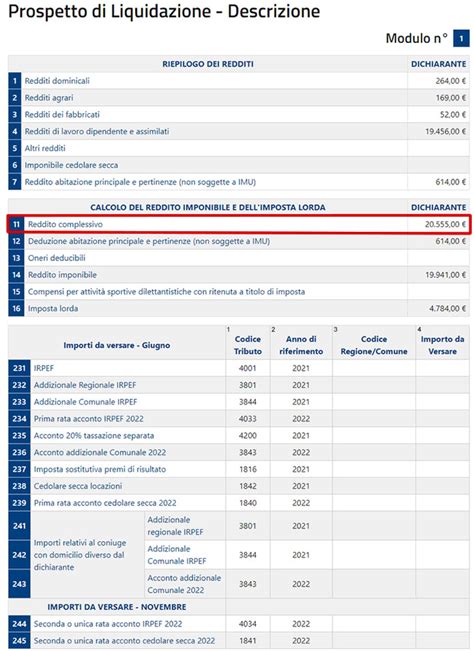Screen dimensions: 474x651
Task: Click the 'Imposta lorda' label
Action: coord(53,308)
